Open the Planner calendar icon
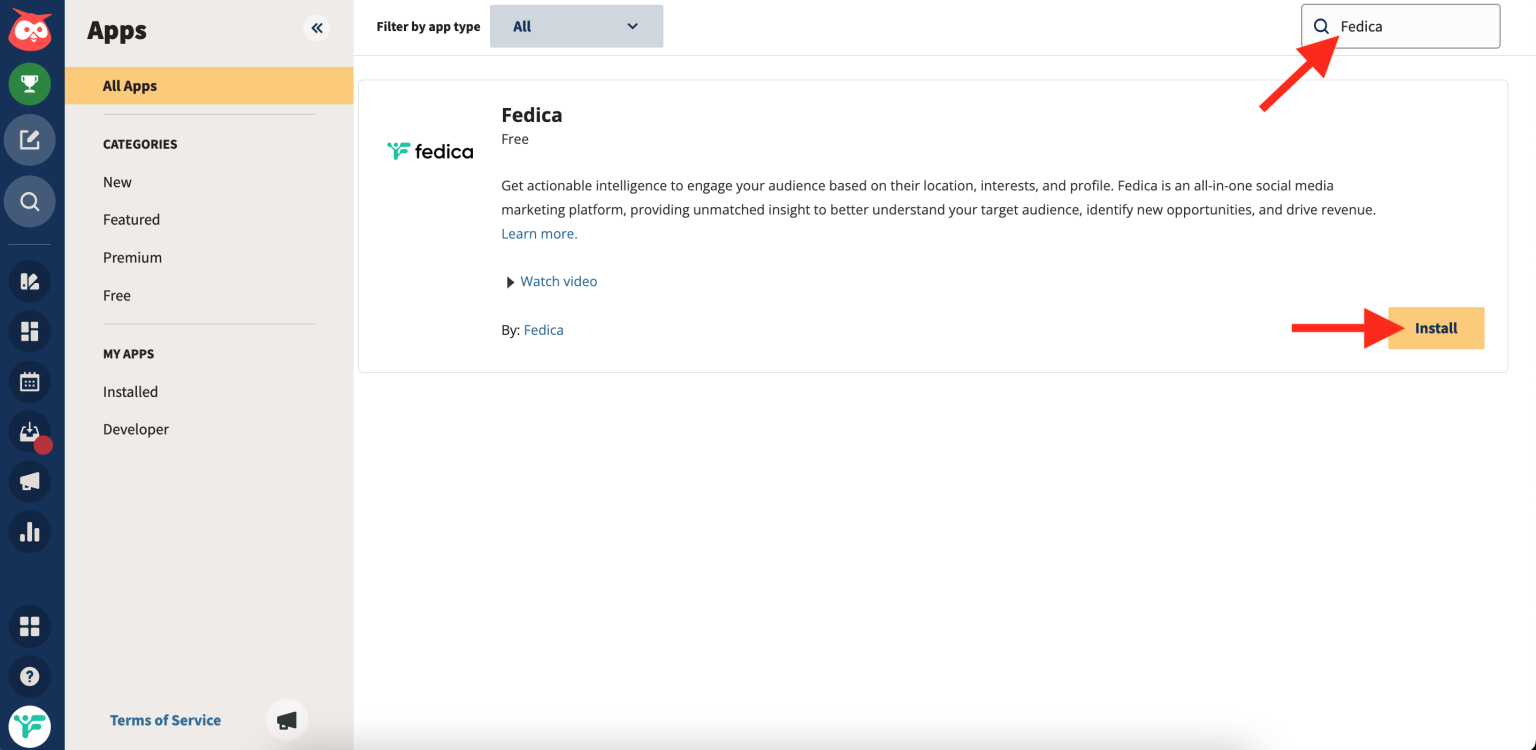This screenshot has height=750, width=1536. point(30,381)
